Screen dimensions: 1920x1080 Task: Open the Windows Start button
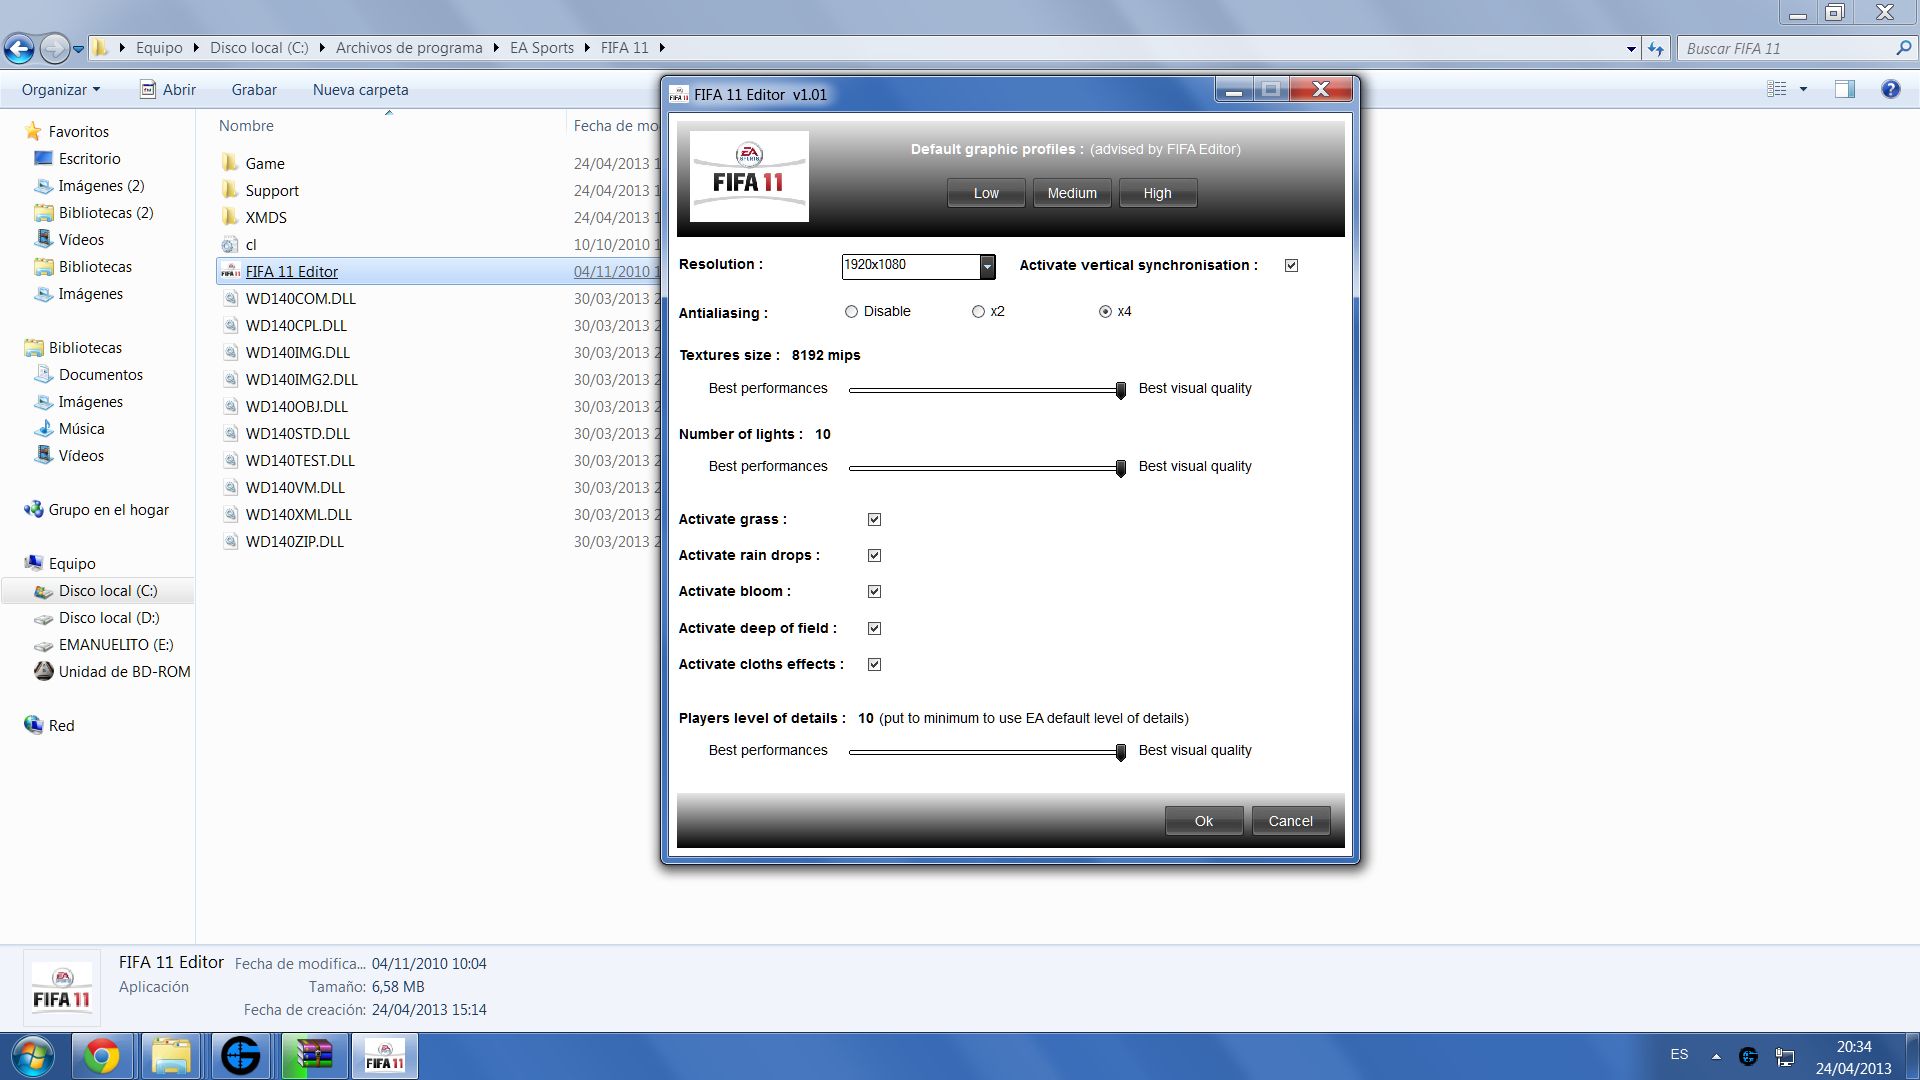click(31, 1056)
